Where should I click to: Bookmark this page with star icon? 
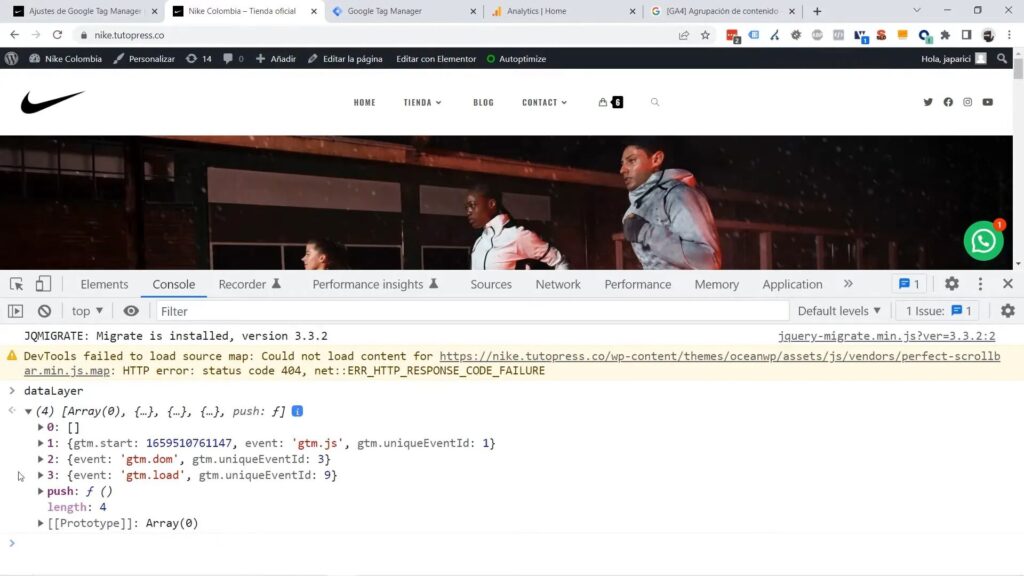(705, 35)
